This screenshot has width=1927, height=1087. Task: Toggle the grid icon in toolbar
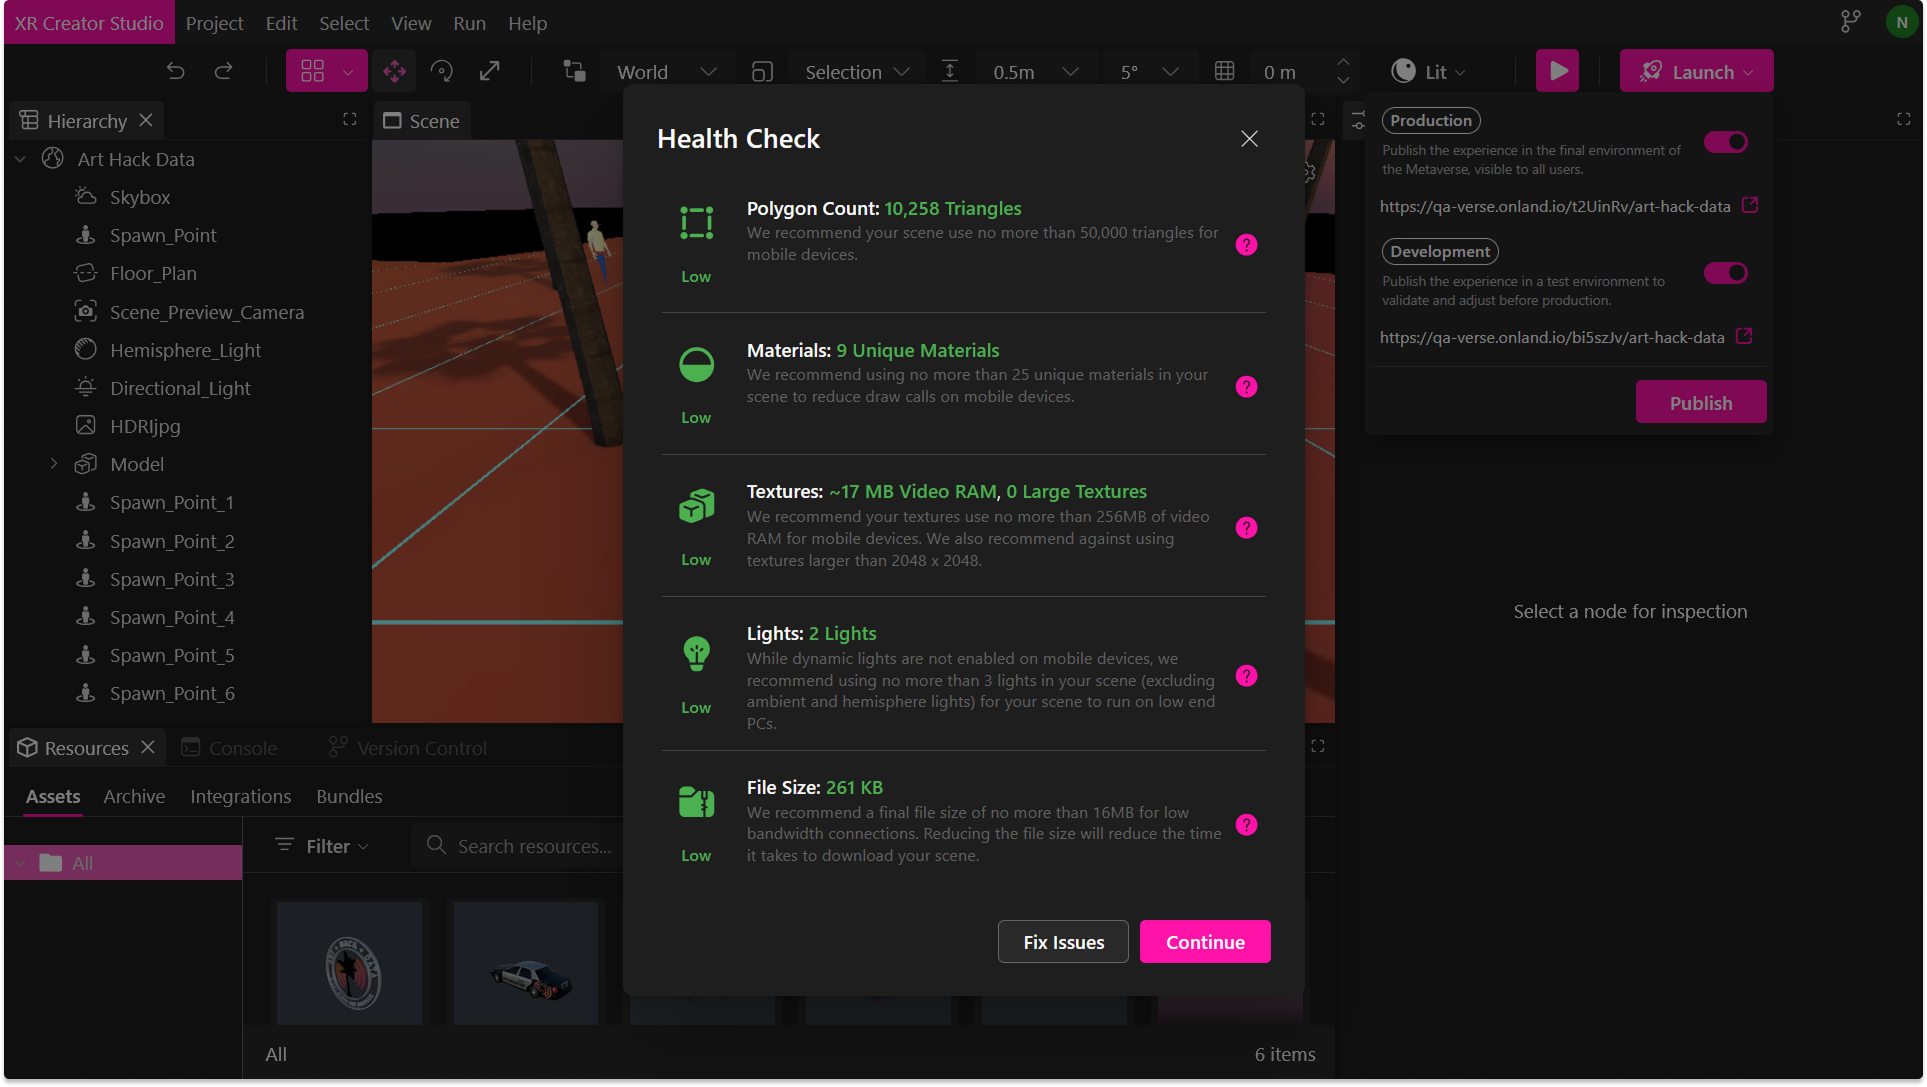pos(1225,71)
